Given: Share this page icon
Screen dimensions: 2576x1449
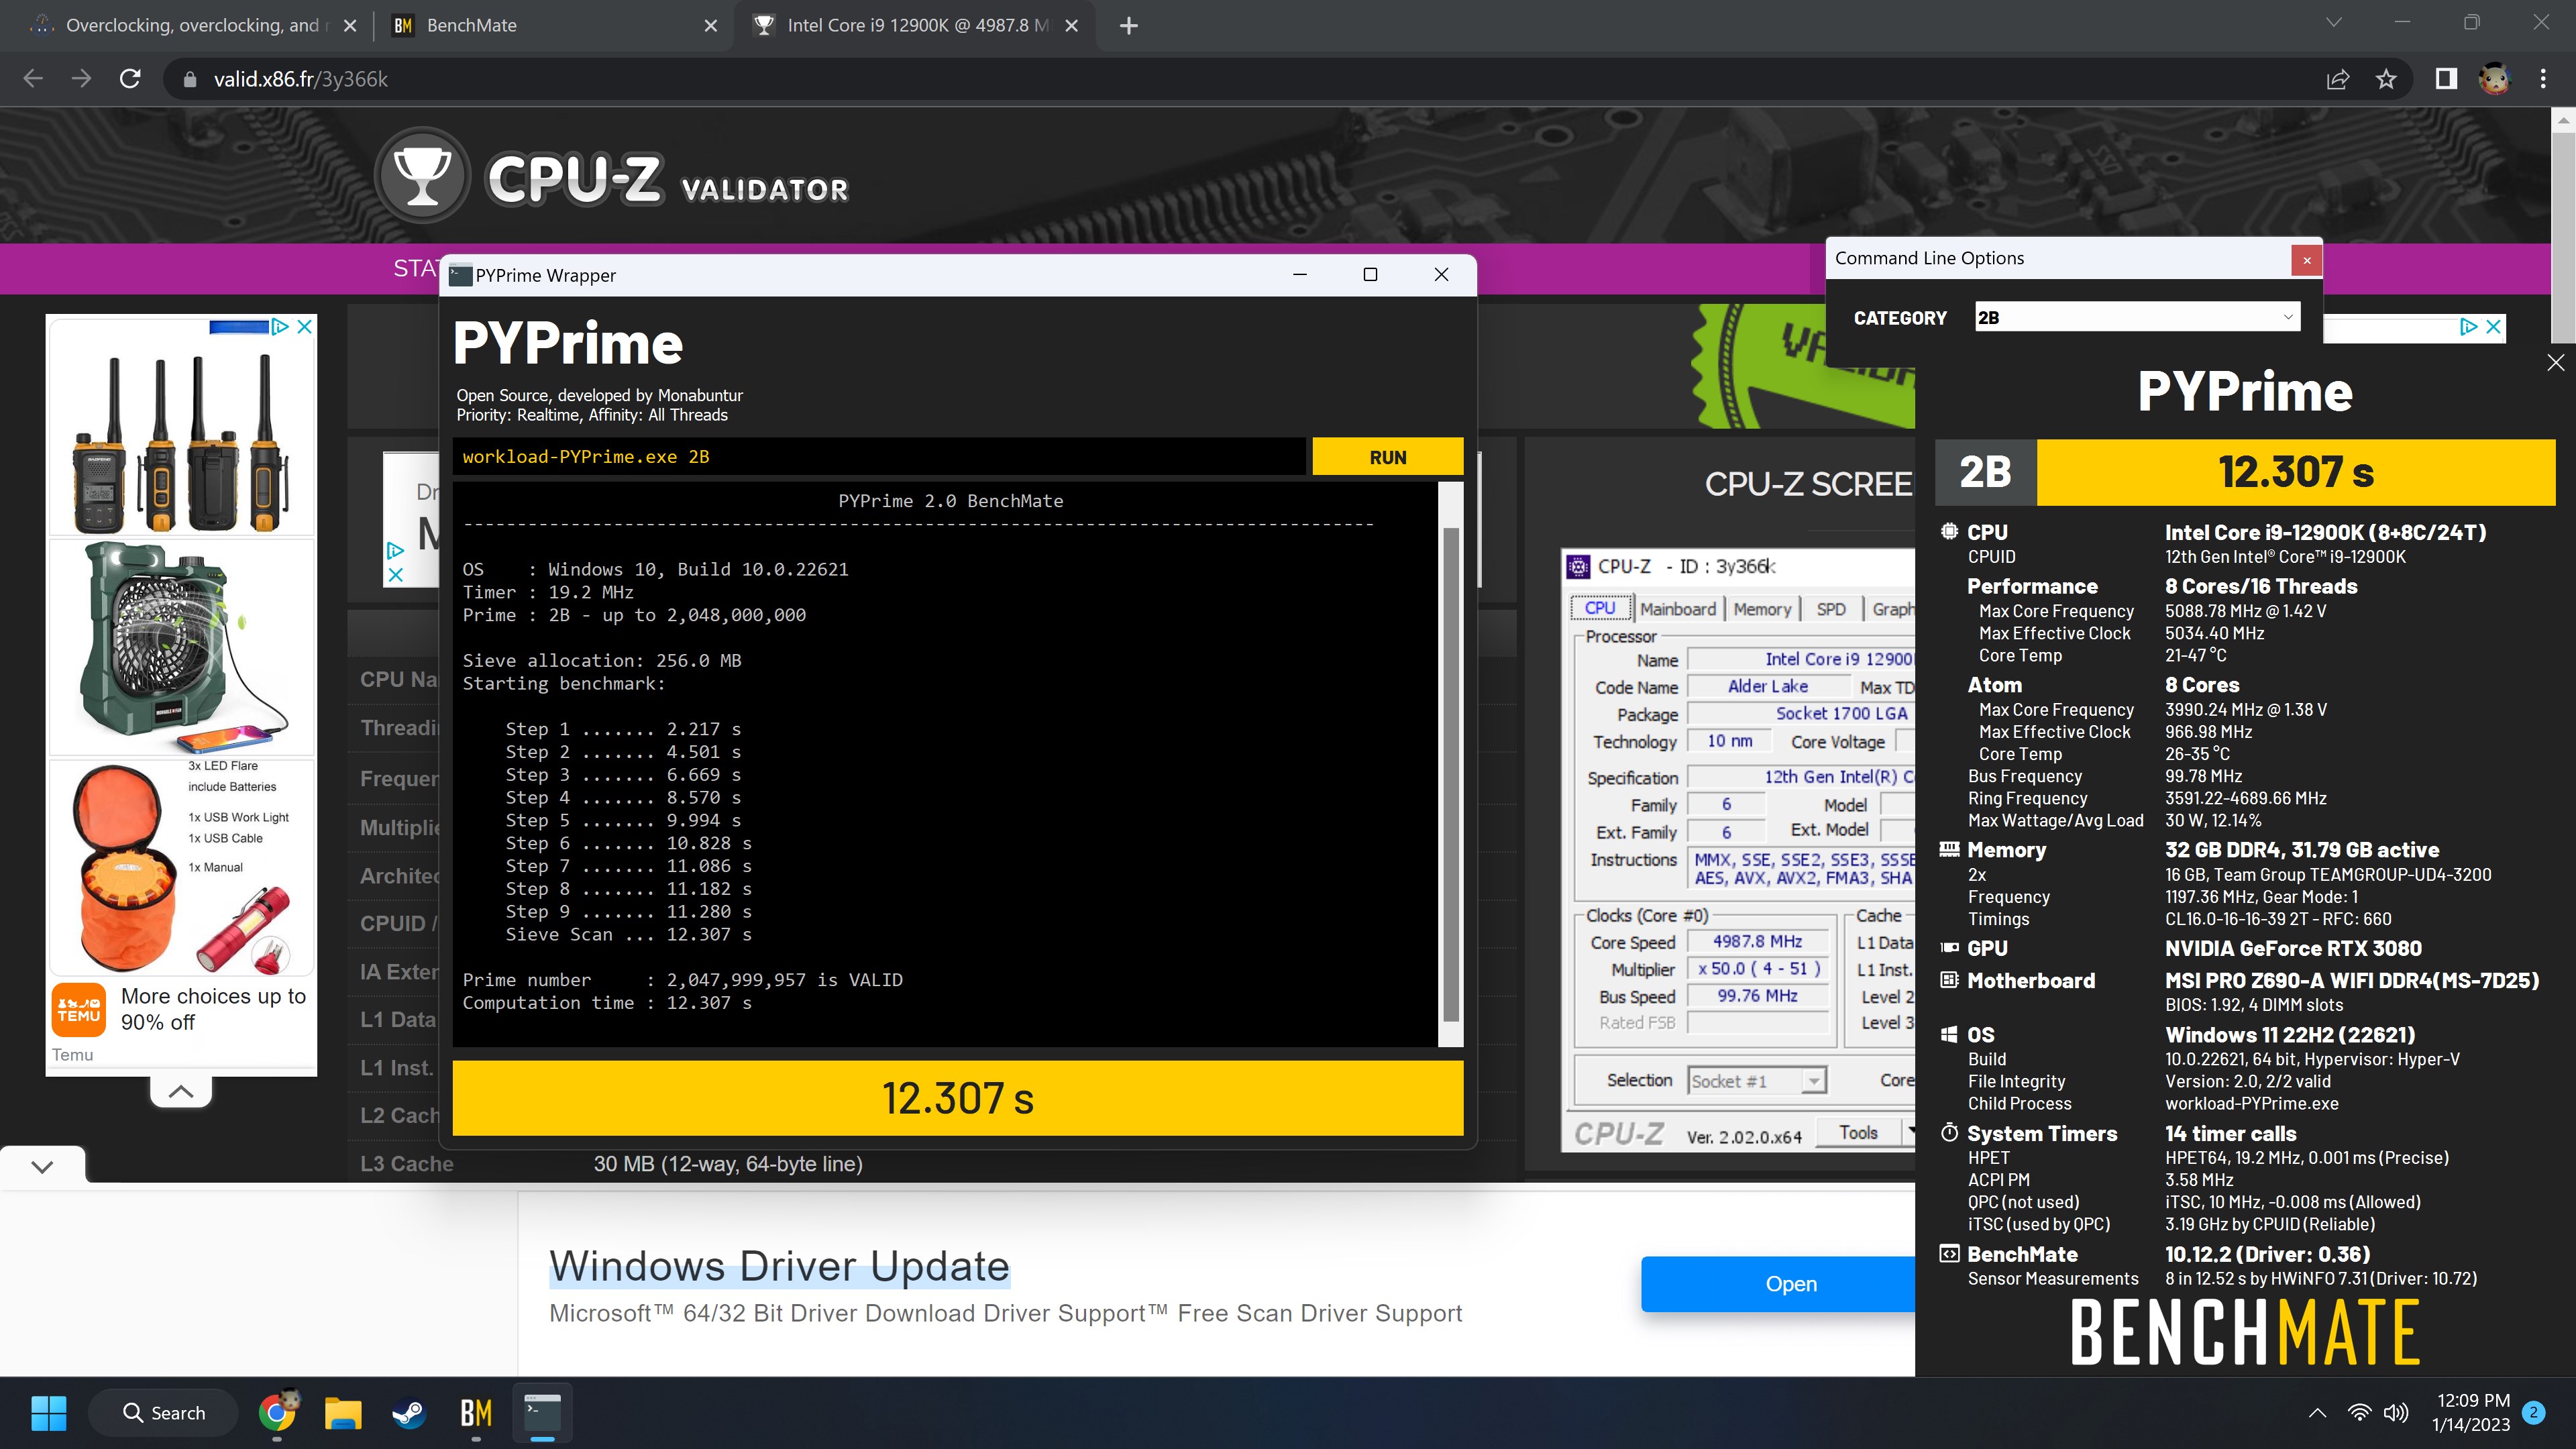Looking at the screenshot, I should (x=2337, y=79).
